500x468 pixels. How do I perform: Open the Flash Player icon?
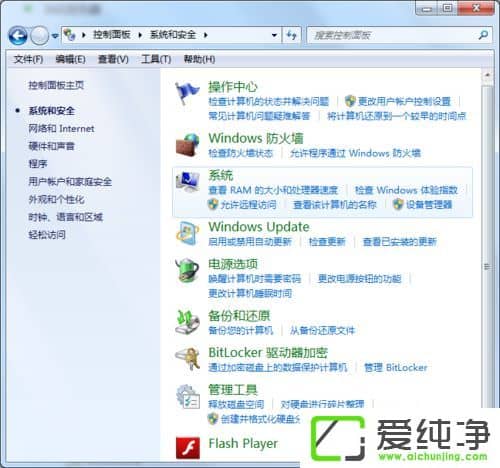point(188,448)
